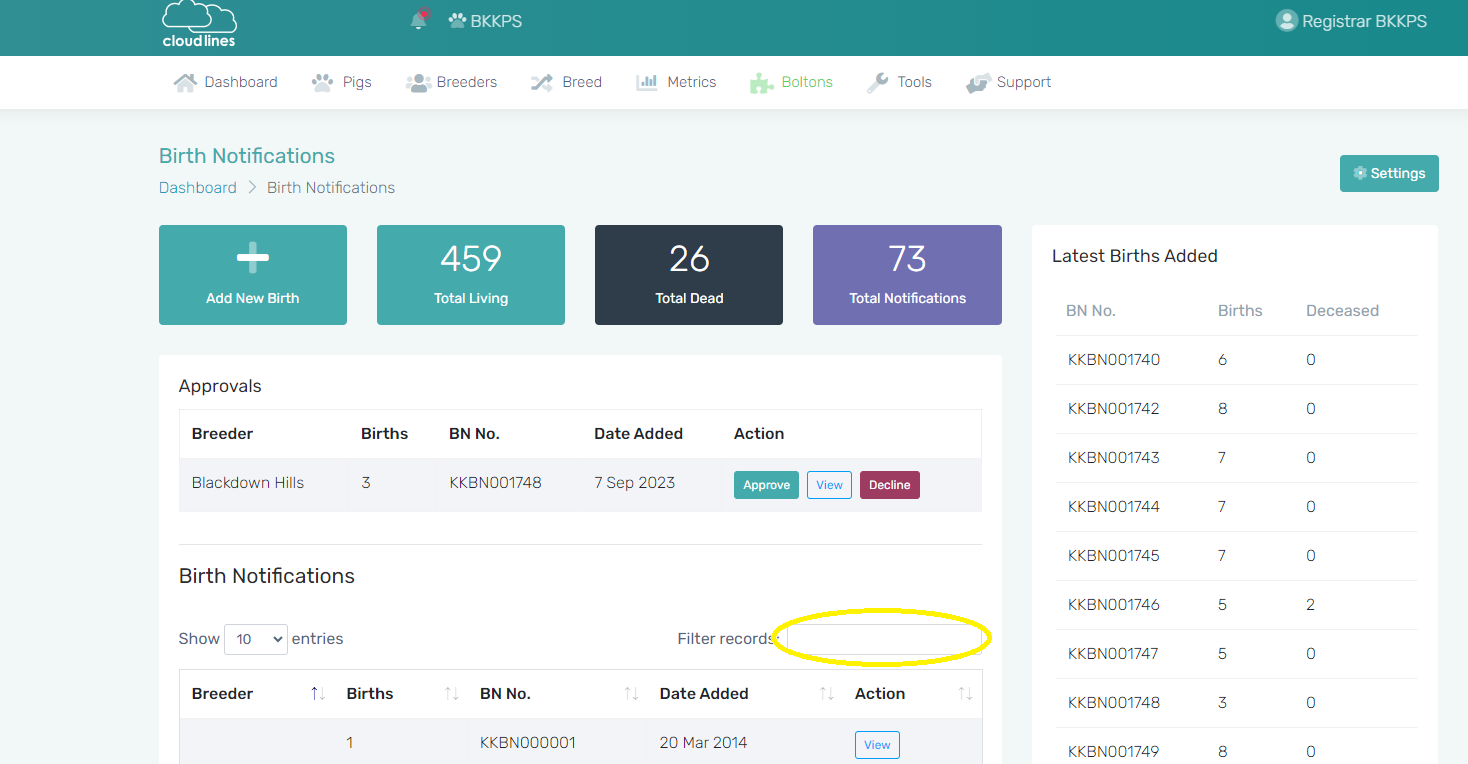Screen dimensions: 1468x764
Task: Click the 20 Mar 2014 date cell
Action: point(704,743)
